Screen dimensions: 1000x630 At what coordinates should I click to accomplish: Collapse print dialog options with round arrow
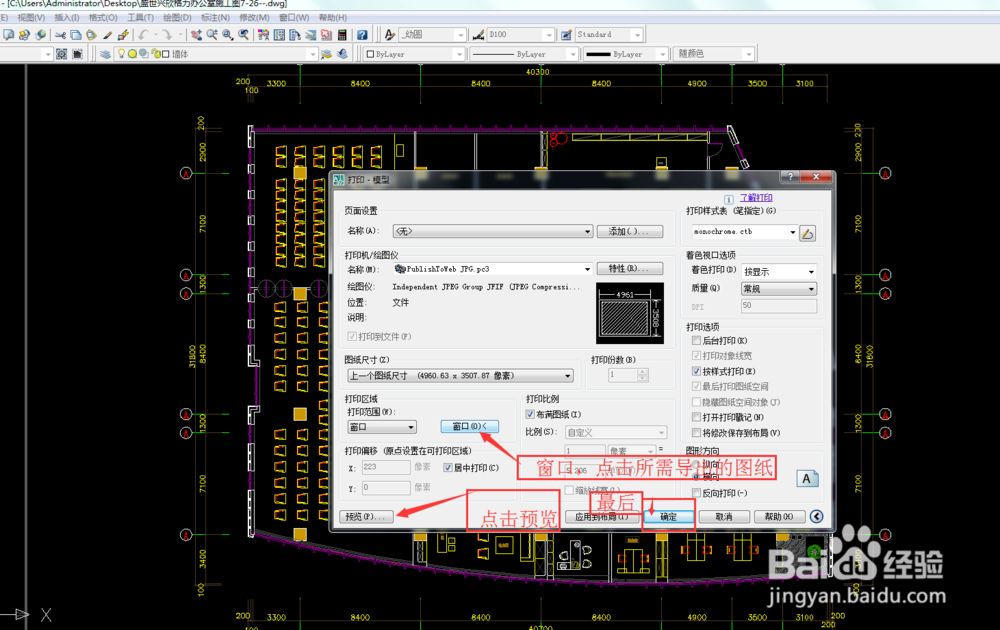(816, 516)
